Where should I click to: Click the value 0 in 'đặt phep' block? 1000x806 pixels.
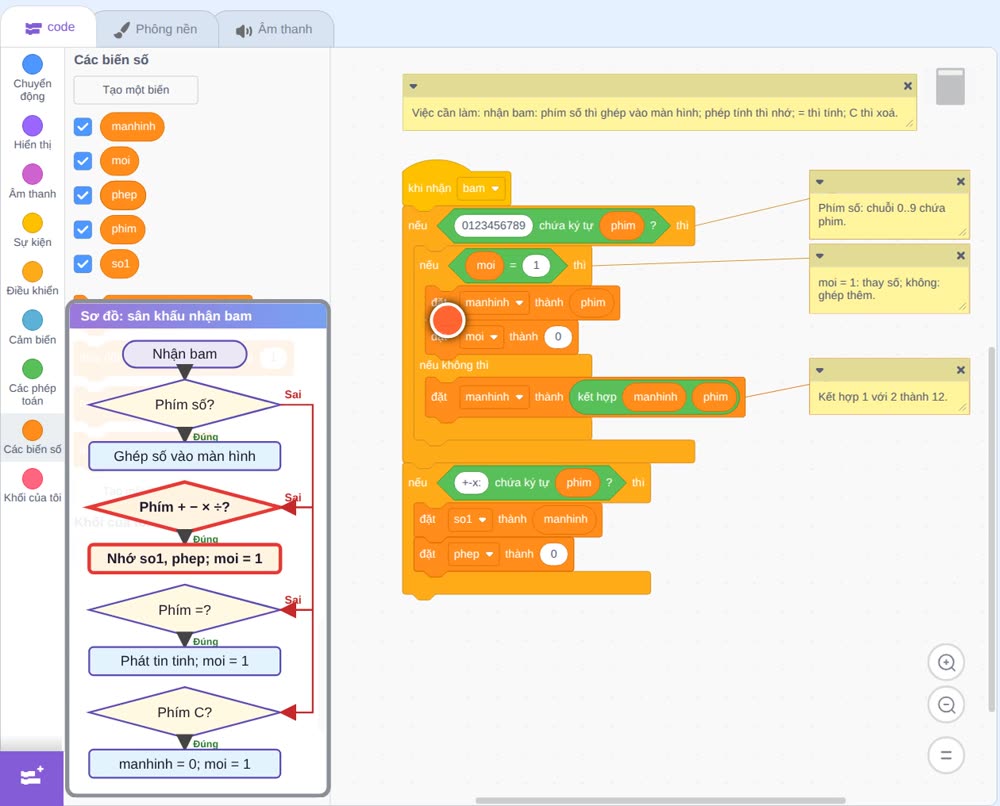(x=554, y=554)
